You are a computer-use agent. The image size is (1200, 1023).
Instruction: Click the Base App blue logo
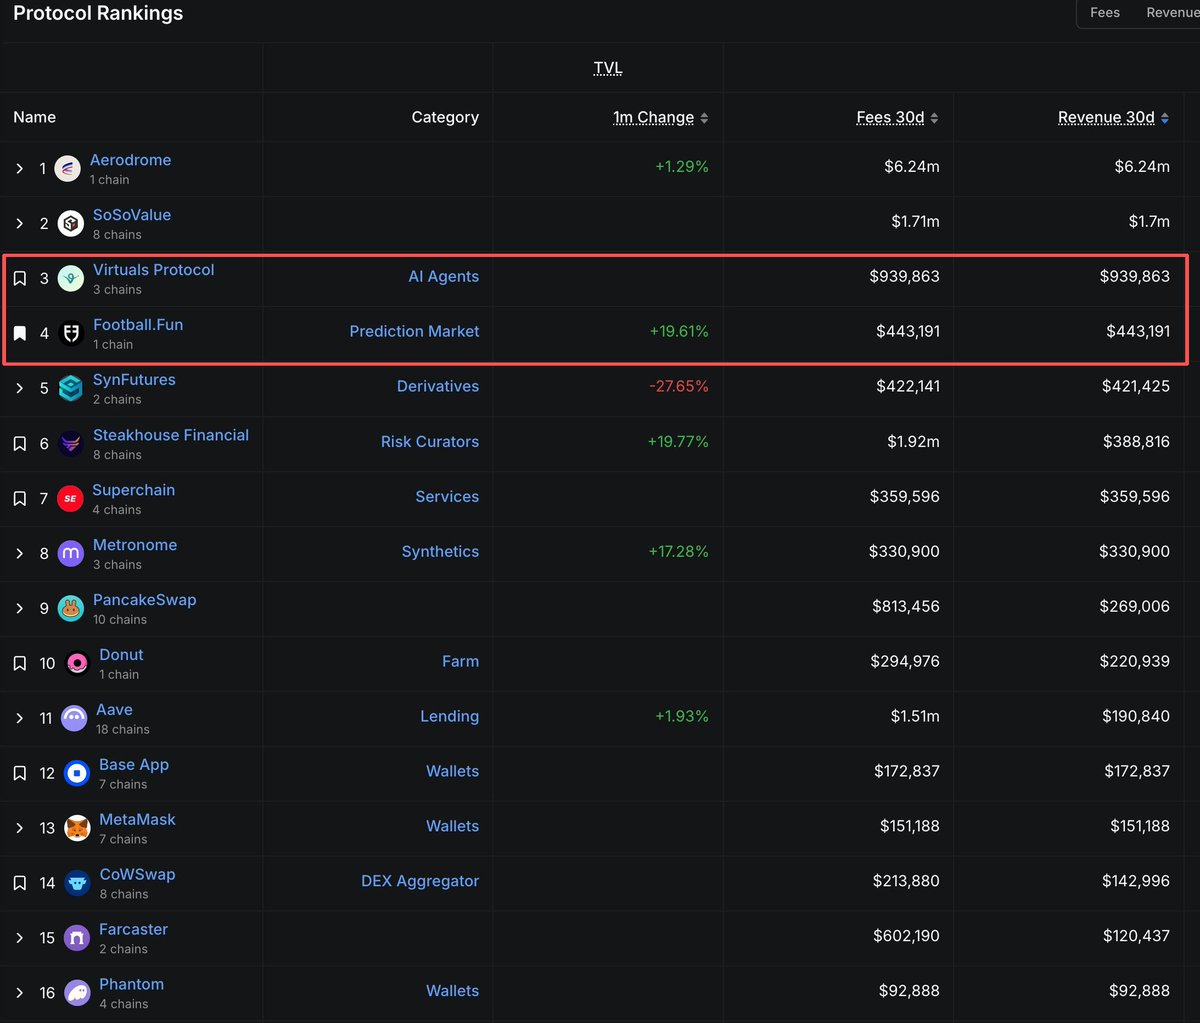click(77, 773)
